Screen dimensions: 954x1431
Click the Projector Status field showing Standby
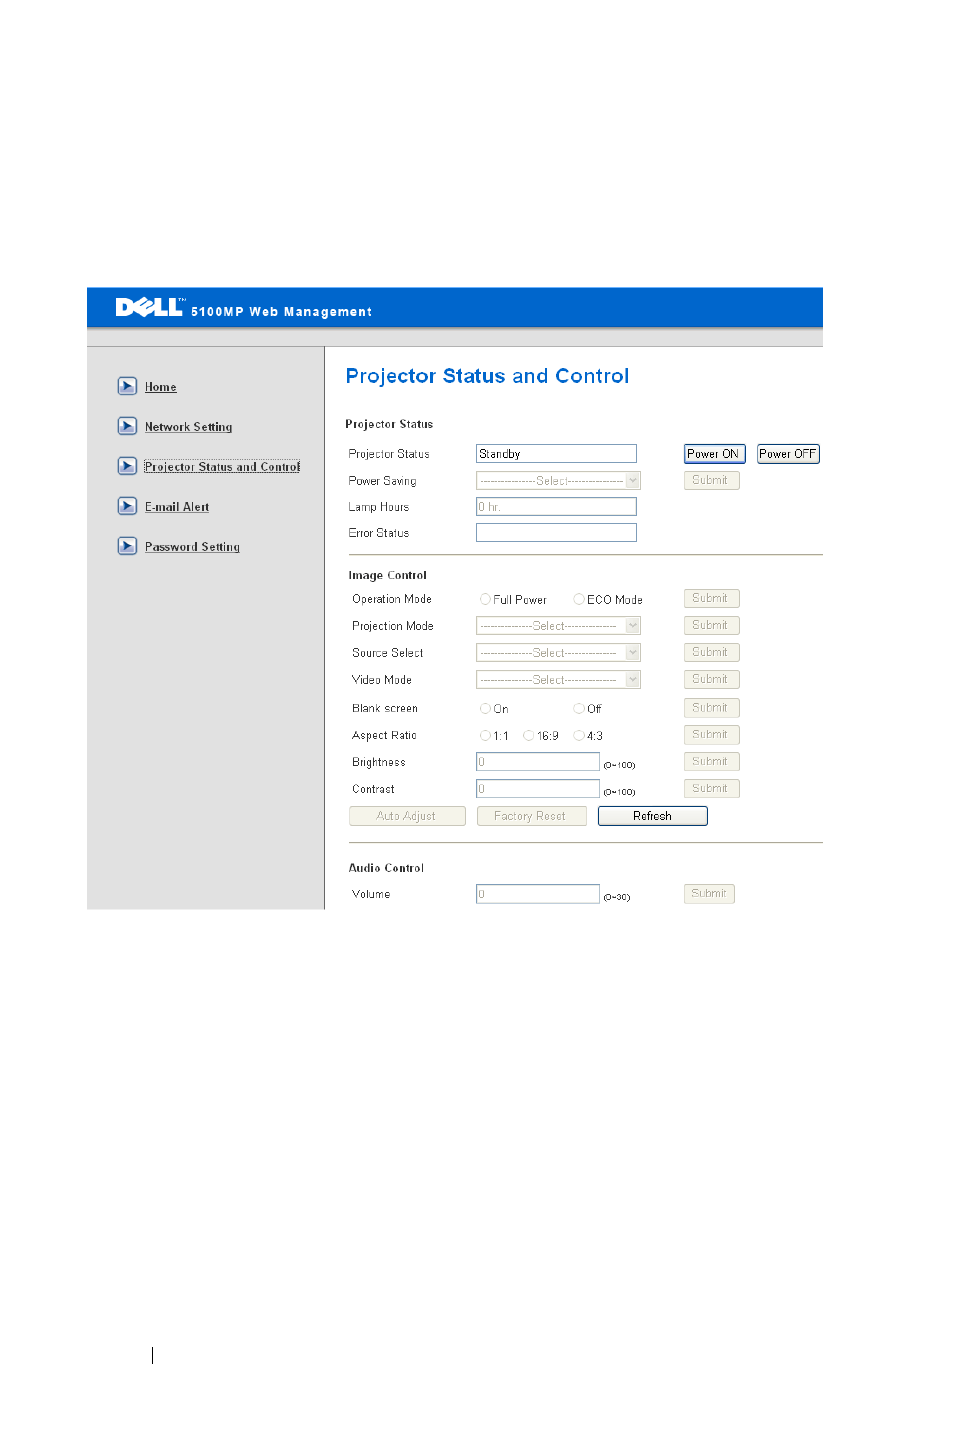tap(556, 454)
